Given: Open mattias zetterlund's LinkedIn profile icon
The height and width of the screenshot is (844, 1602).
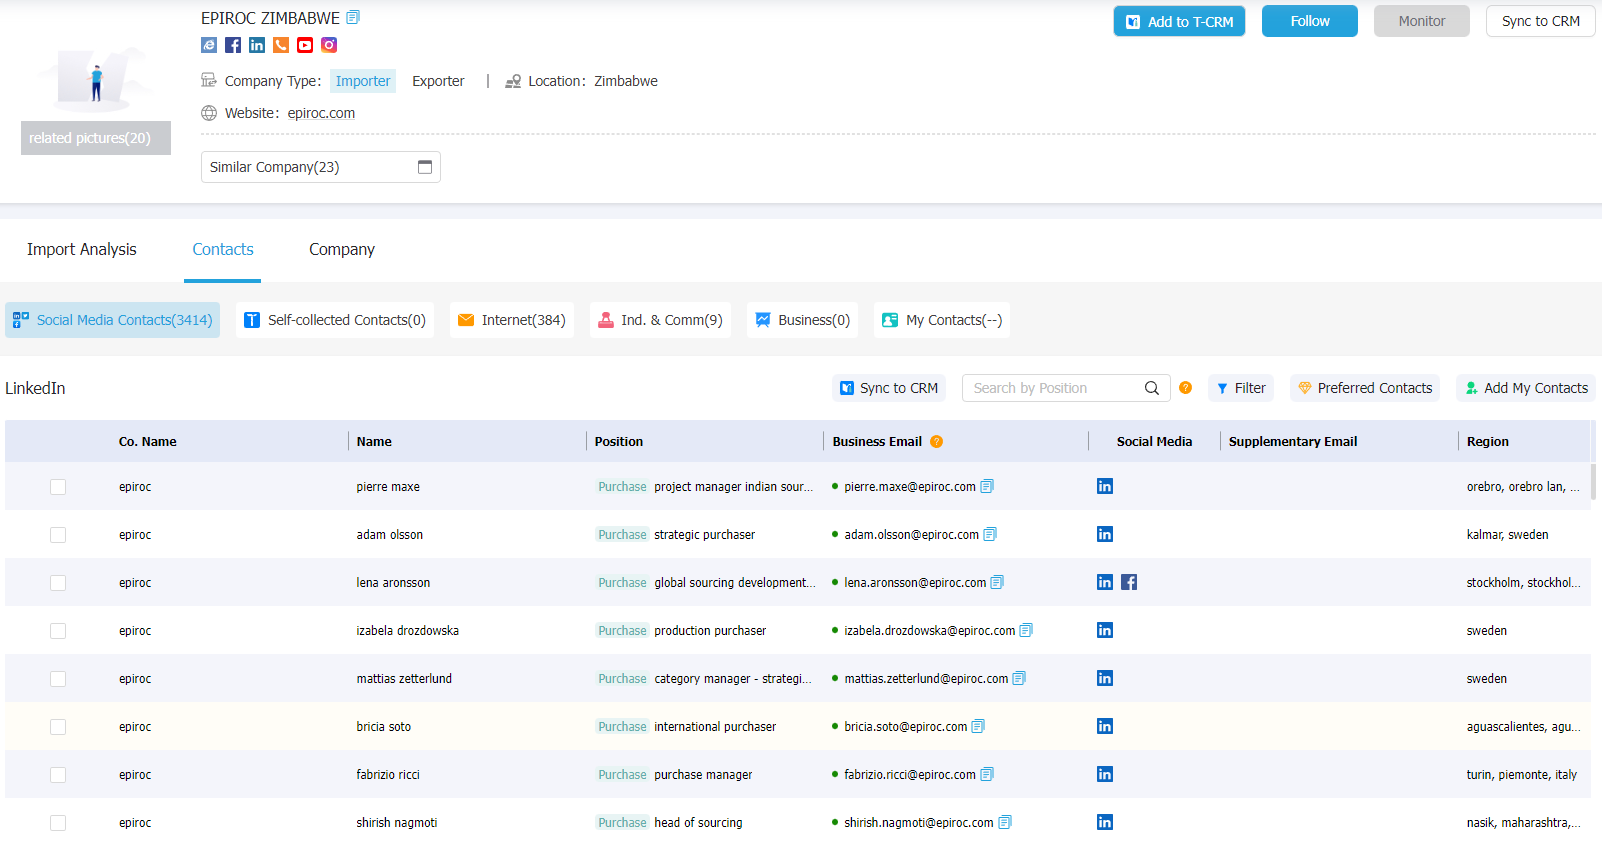Looking at the screenshot, I should 1105,678.
